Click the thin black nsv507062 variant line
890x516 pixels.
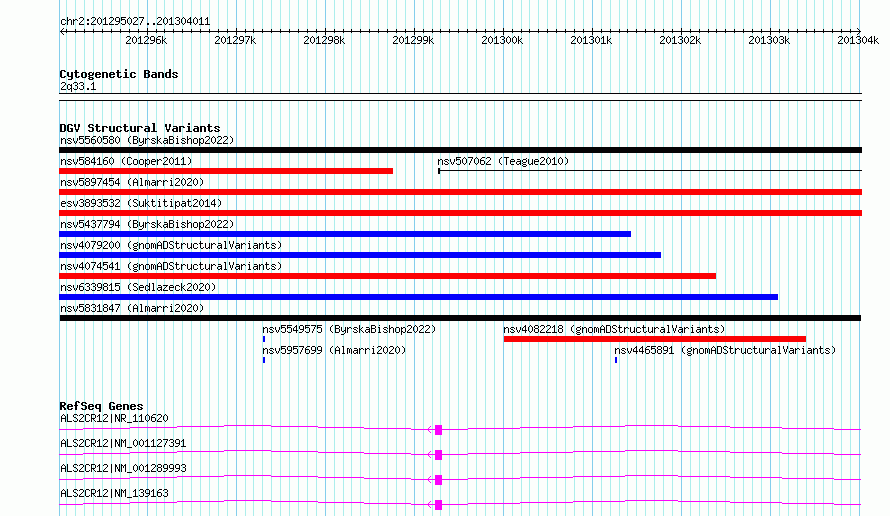650,171
